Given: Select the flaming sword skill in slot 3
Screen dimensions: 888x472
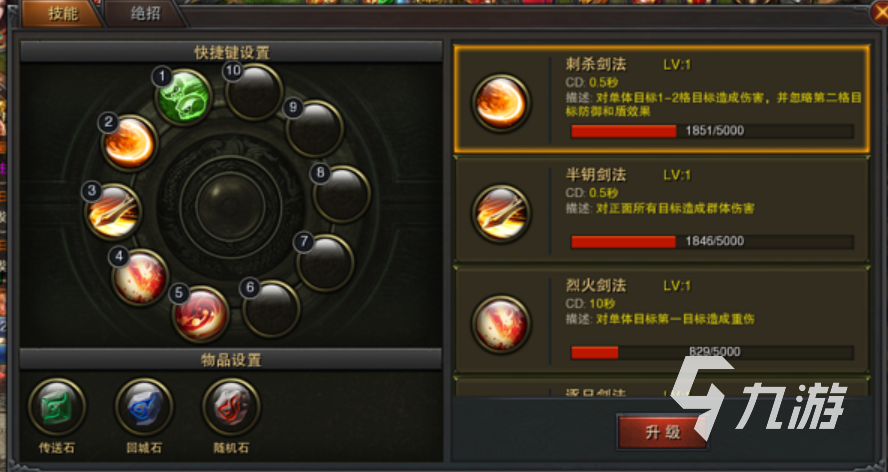Looking at the screenshot, I should (113, 211).
